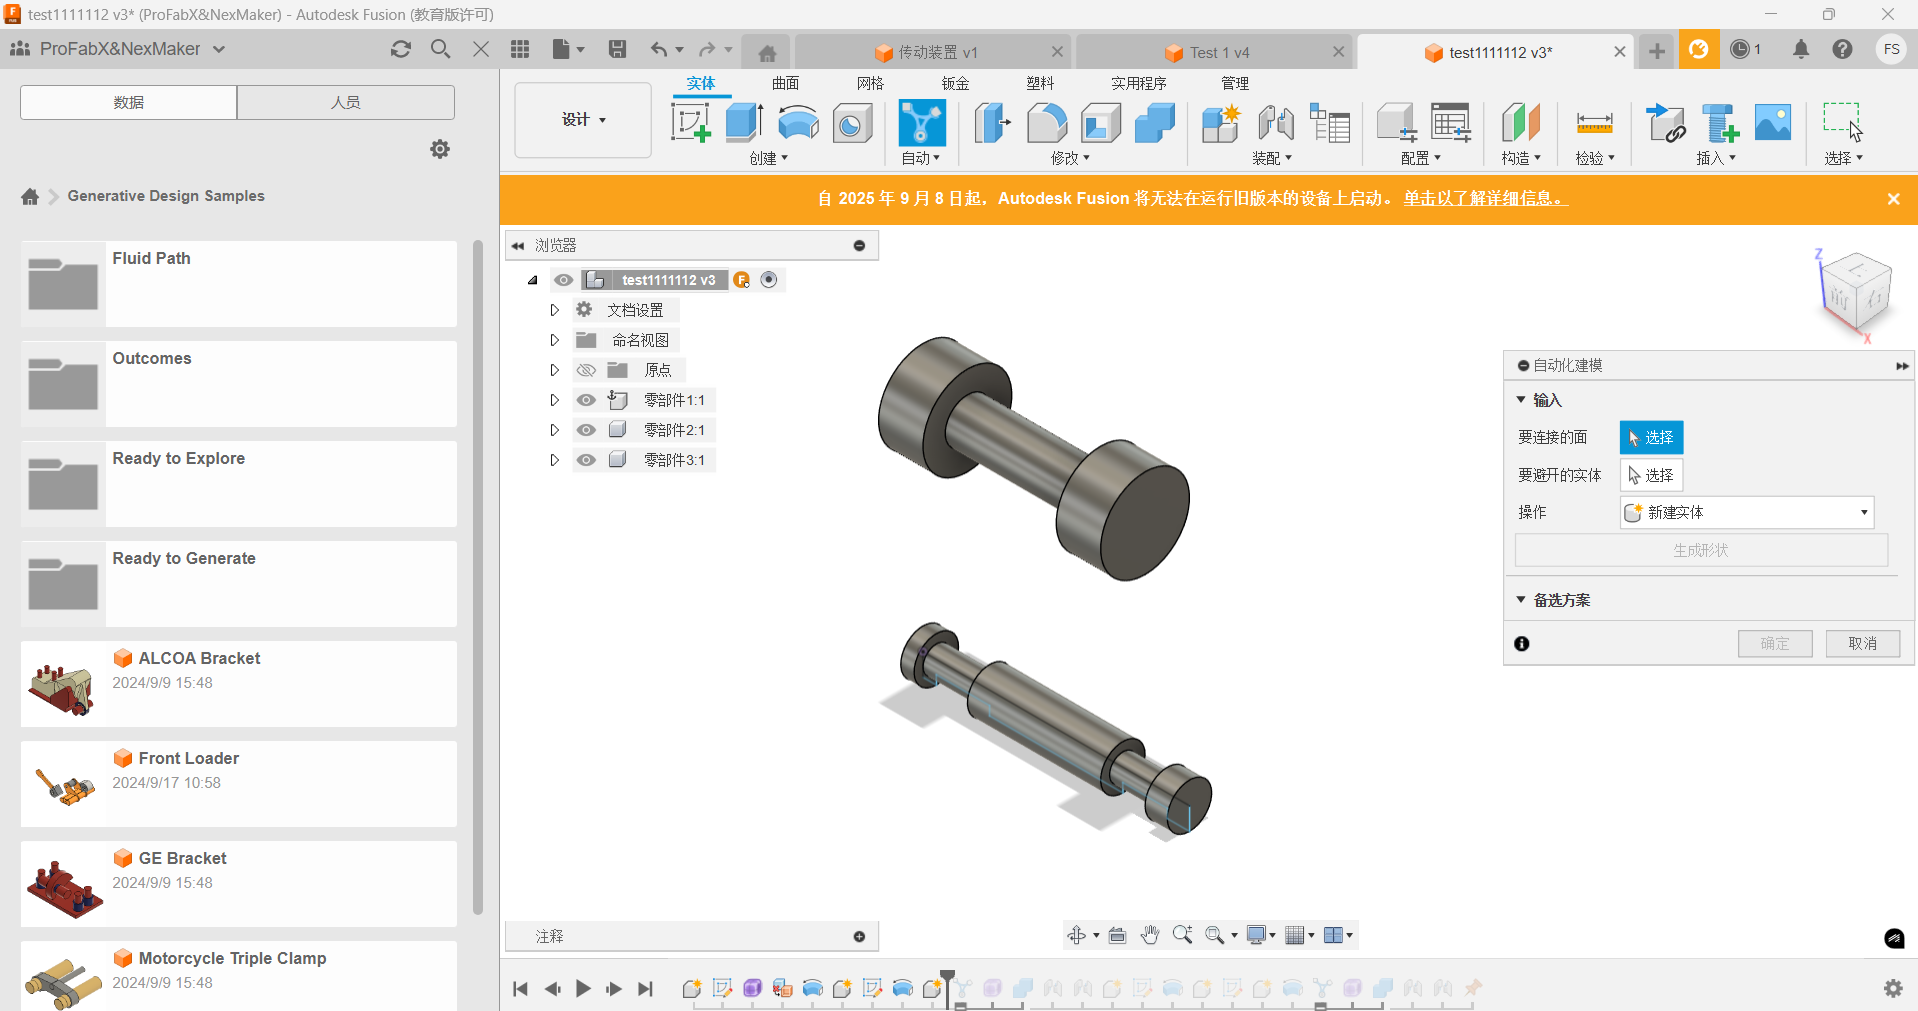Open the ALCOA Bracket thumbnail
Image resolution: width=1918 pixels, height=1011 pixels.
(63, 684)
